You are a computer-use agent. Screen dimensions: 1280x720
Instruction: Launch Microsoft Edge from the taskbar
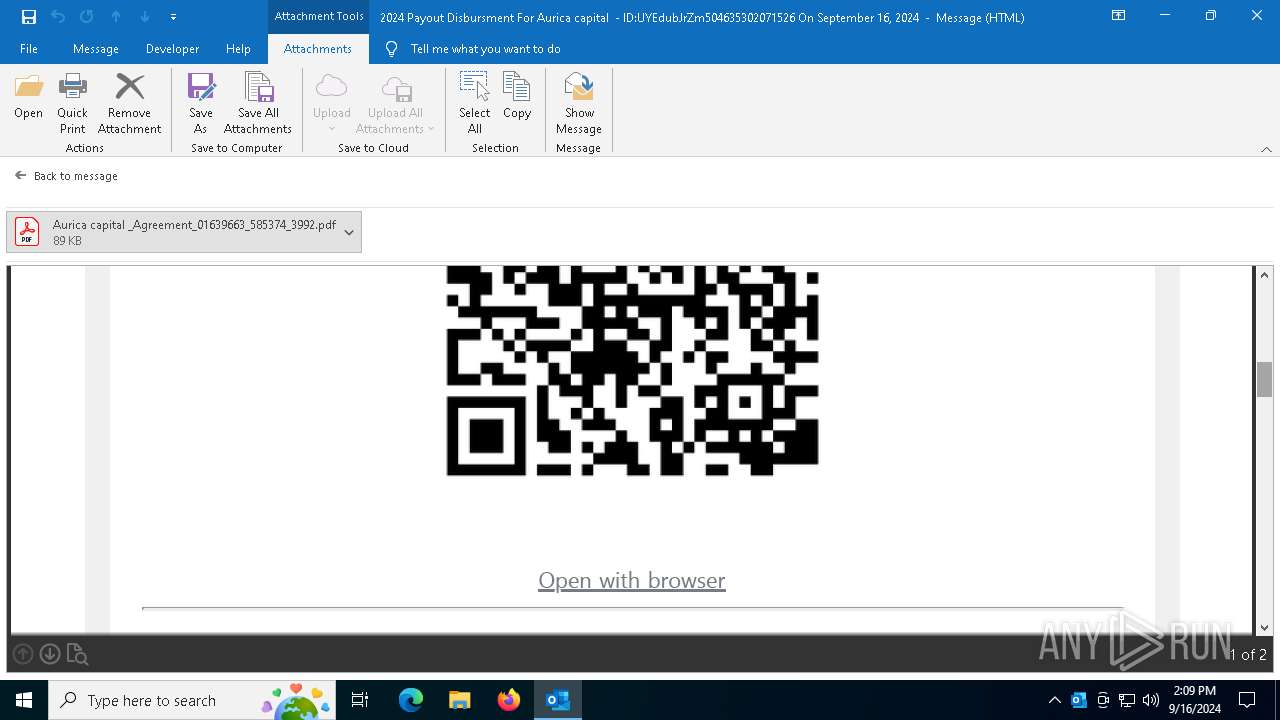tap(411, 700)
